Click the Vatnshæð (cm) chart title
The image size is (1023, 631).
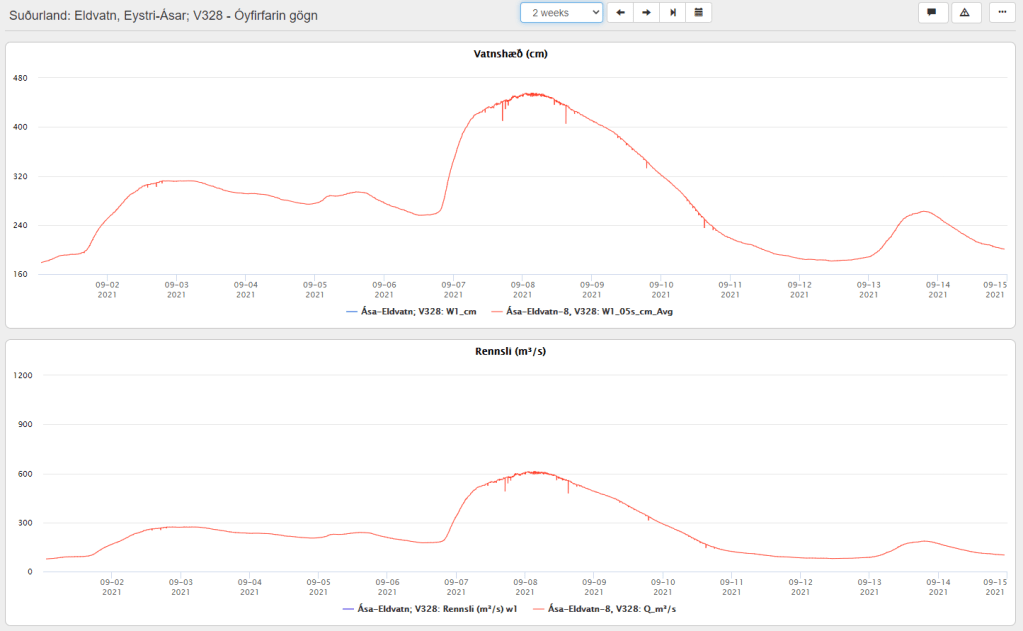[x=511, y=54]
